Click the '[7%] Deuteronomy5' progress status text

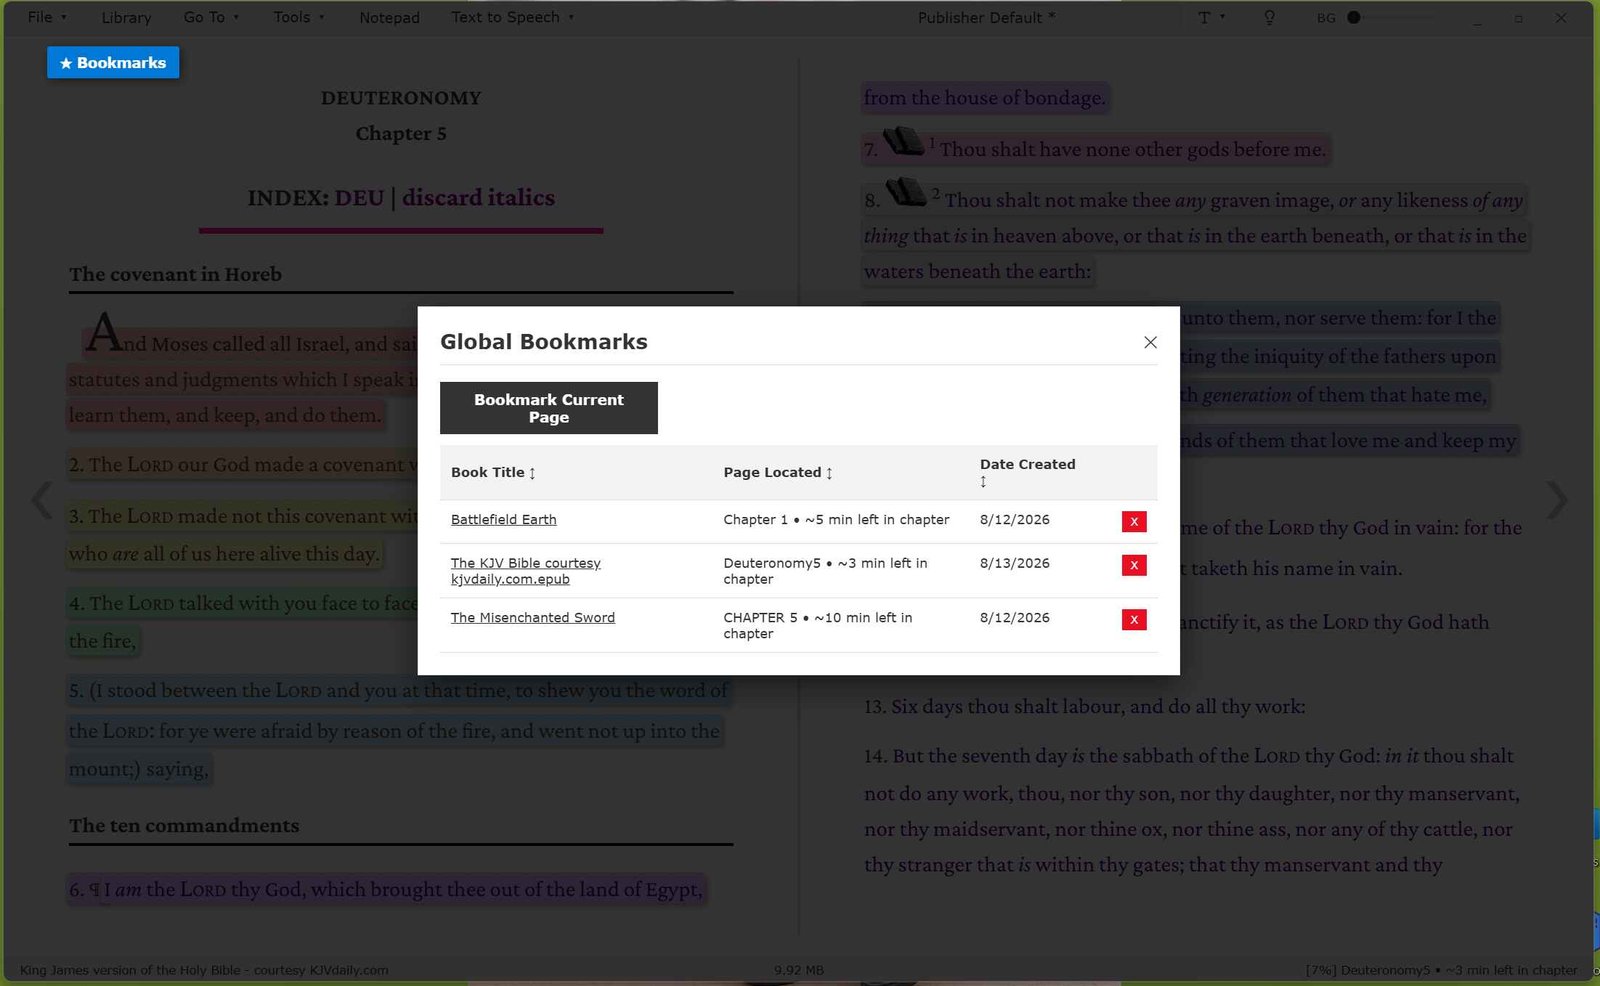pos(1441,970)
